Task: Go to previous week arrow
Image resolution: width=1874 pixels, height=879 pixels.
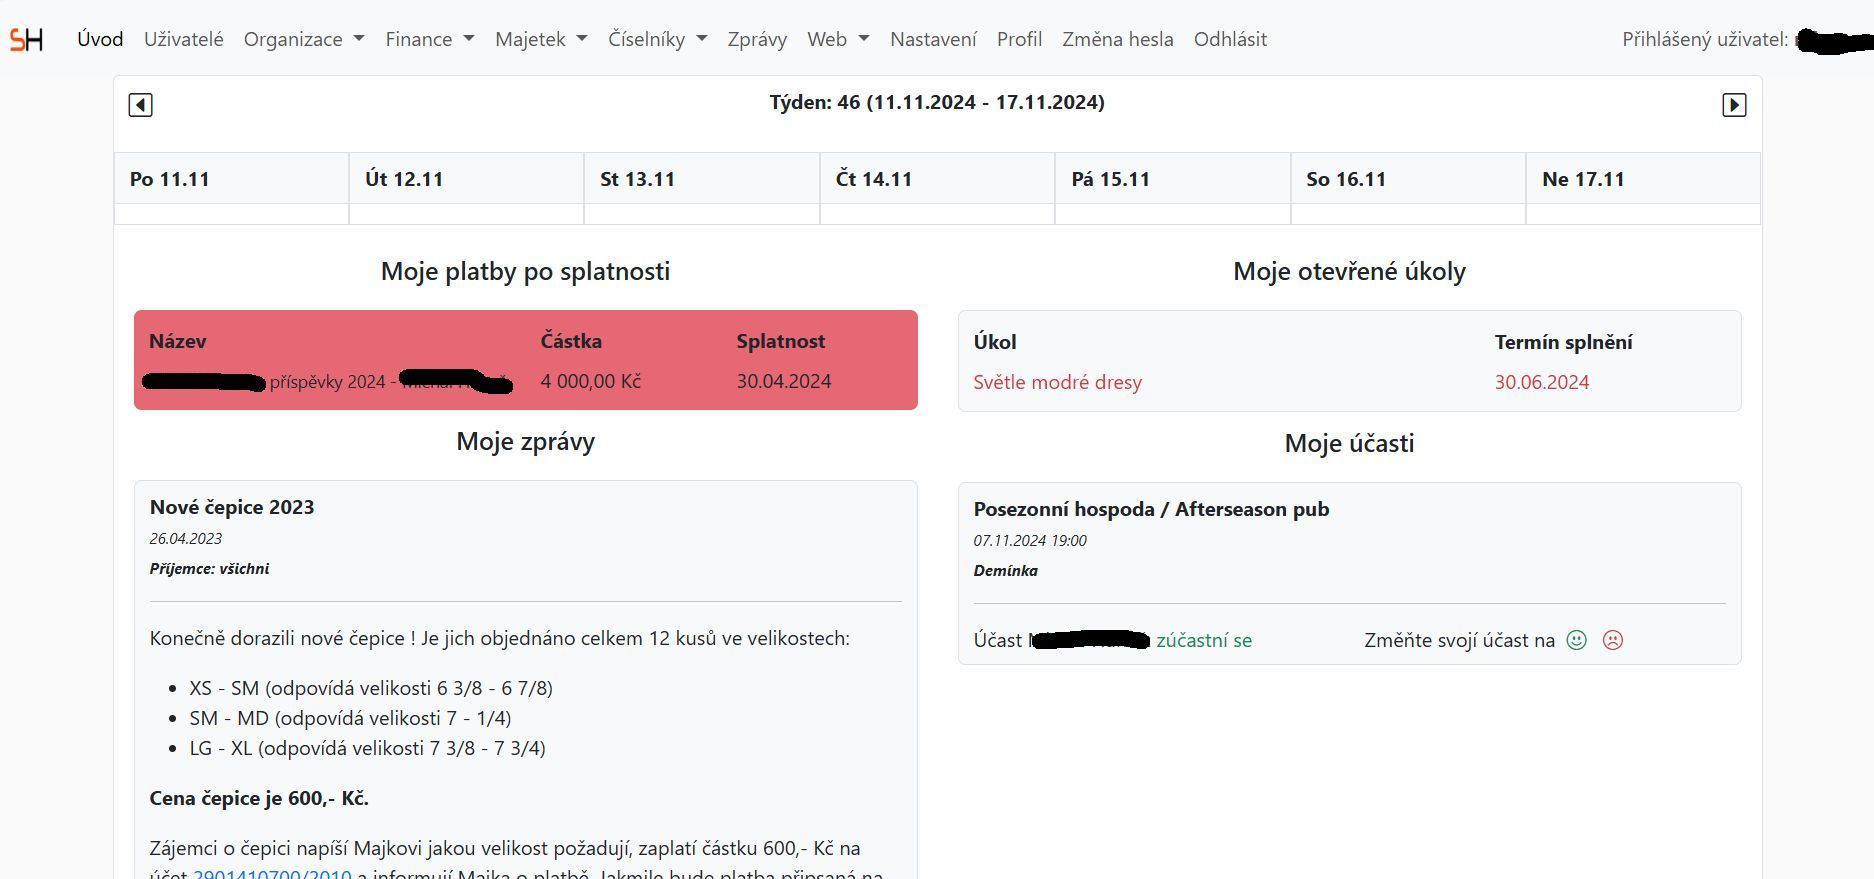Action: (x=140, y=105)
